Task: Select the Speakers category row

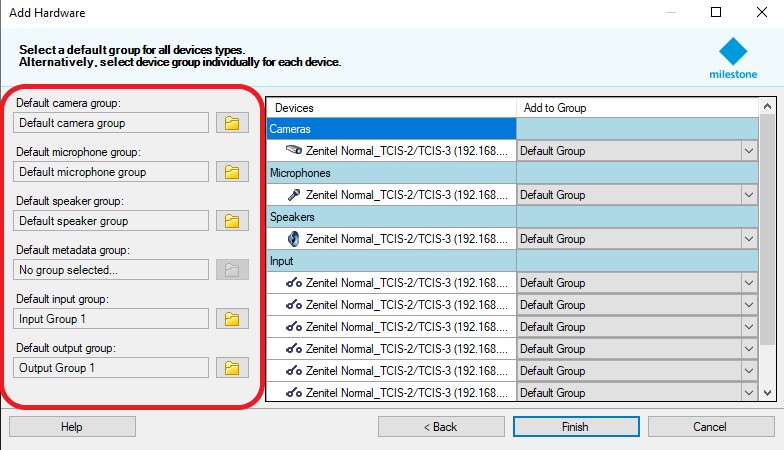Action: point(512,216)
